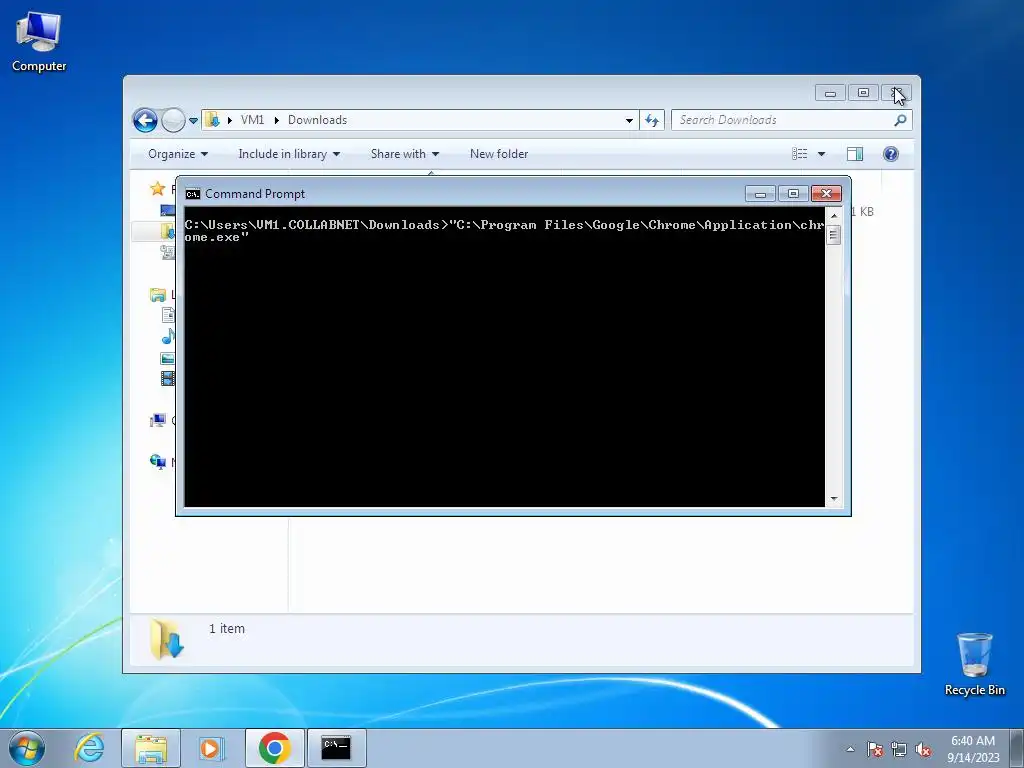
Task: Go back in the Explorer window
Action: pyautogui.click(x=145, y=120)
